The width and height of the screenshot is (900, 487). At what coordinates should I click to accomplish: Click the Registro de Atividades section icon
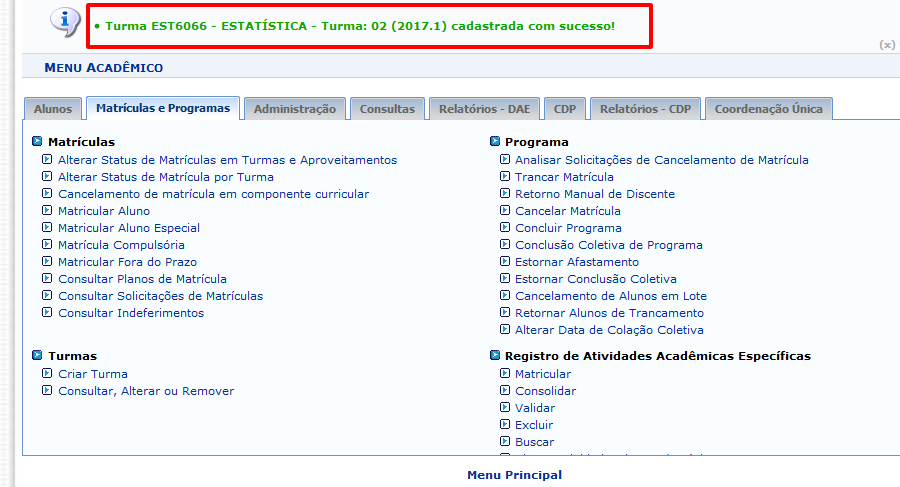494,356
